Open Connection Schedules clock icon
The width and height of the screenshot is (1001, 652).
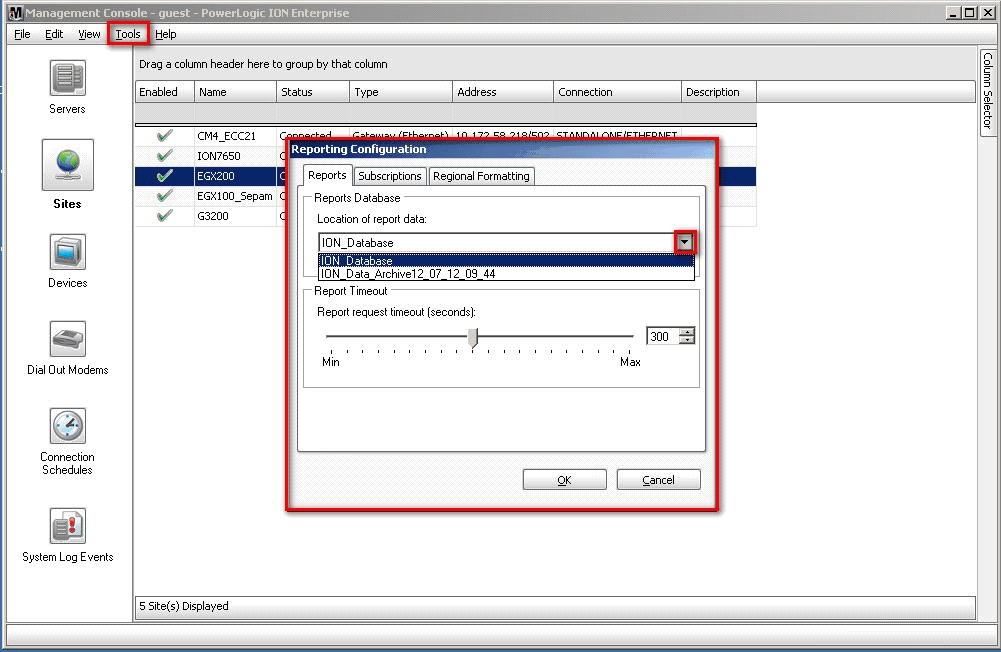pos(68,426)
